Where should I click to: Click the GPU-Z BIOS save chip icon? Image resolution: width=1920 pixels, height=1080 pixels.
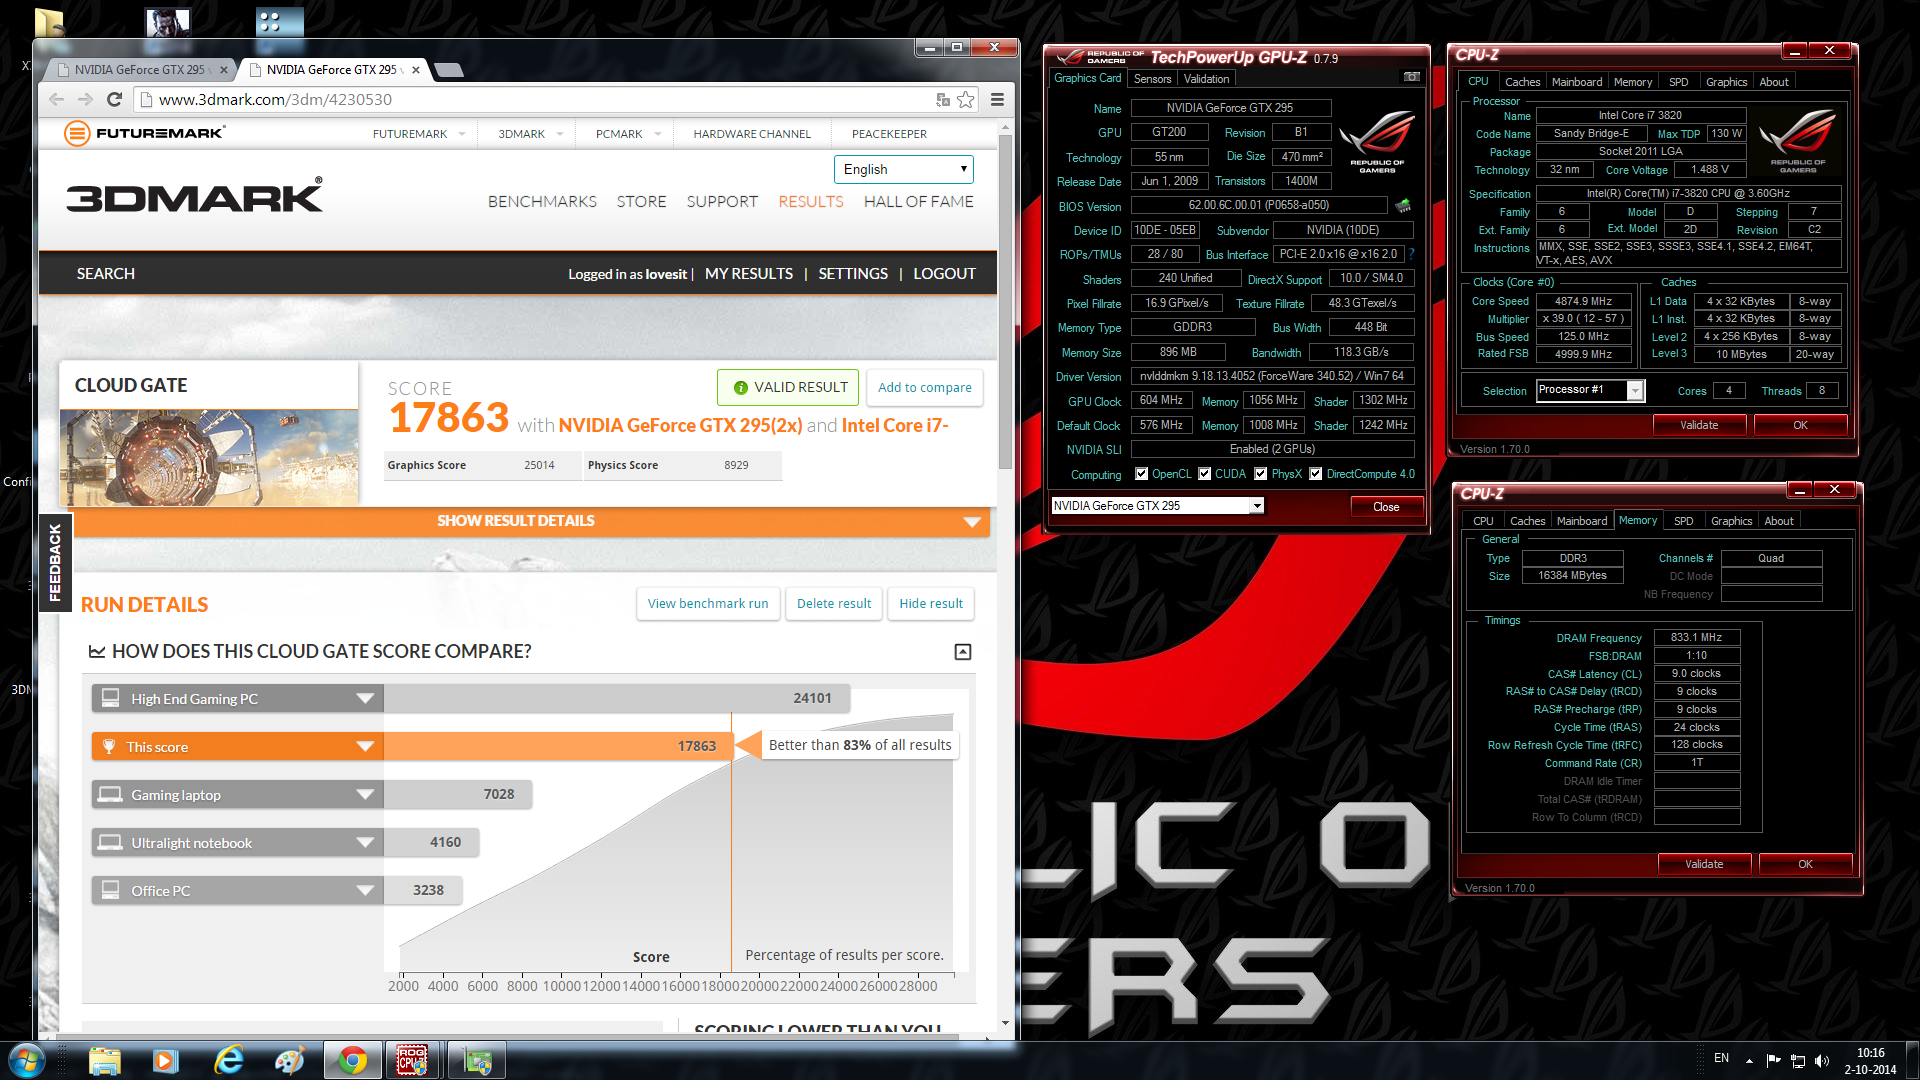(1403, 205)
